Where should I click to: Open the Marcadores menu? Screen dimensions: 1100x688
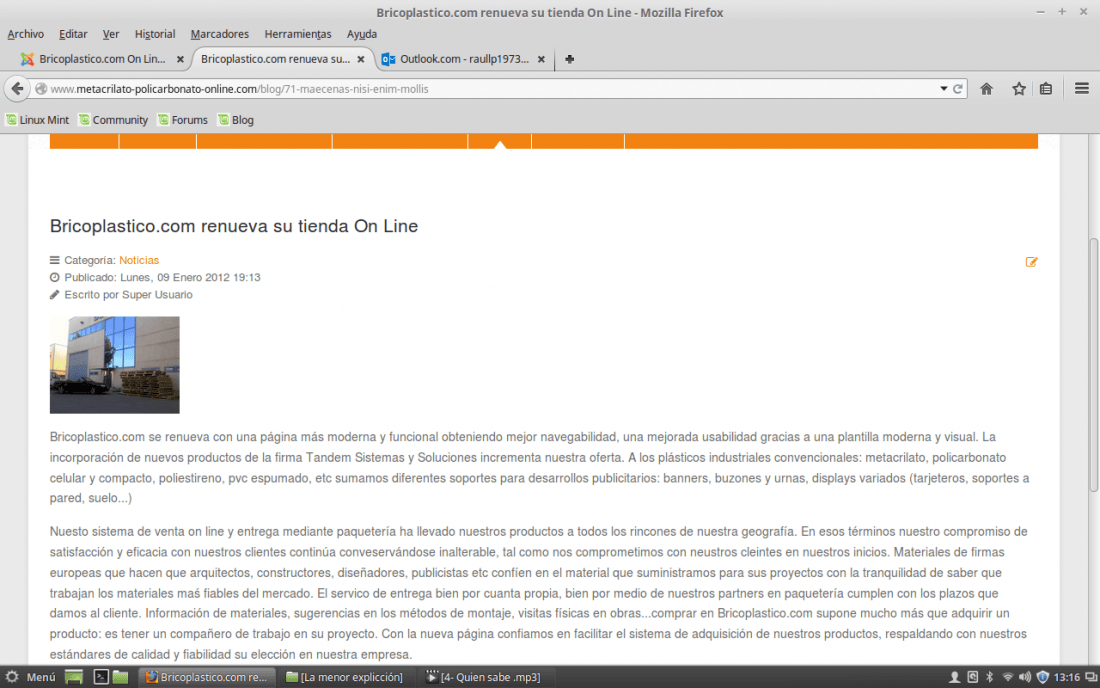[x=220, y=34]
